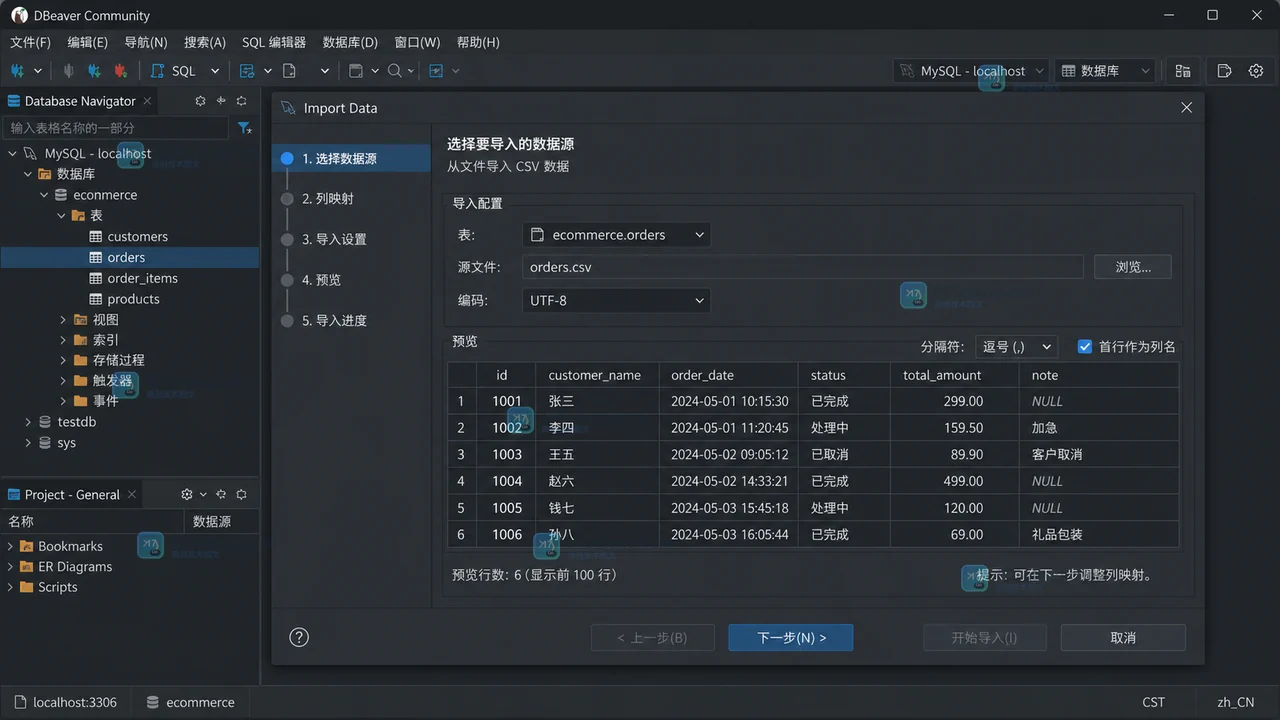The height and width of the screenshot is (720, 1280).
Task: Click the 源文件 orders.csv field
Action: [803, 267]
